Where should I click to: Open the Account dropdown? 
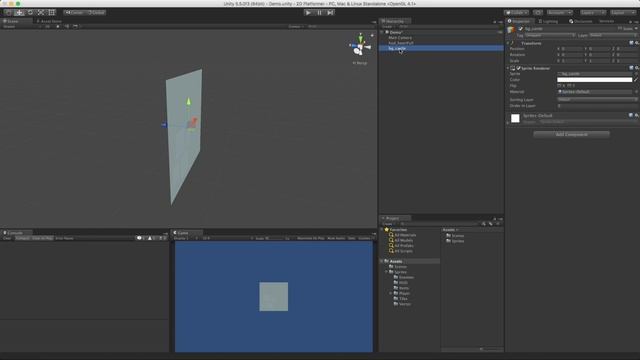(560, 13)
